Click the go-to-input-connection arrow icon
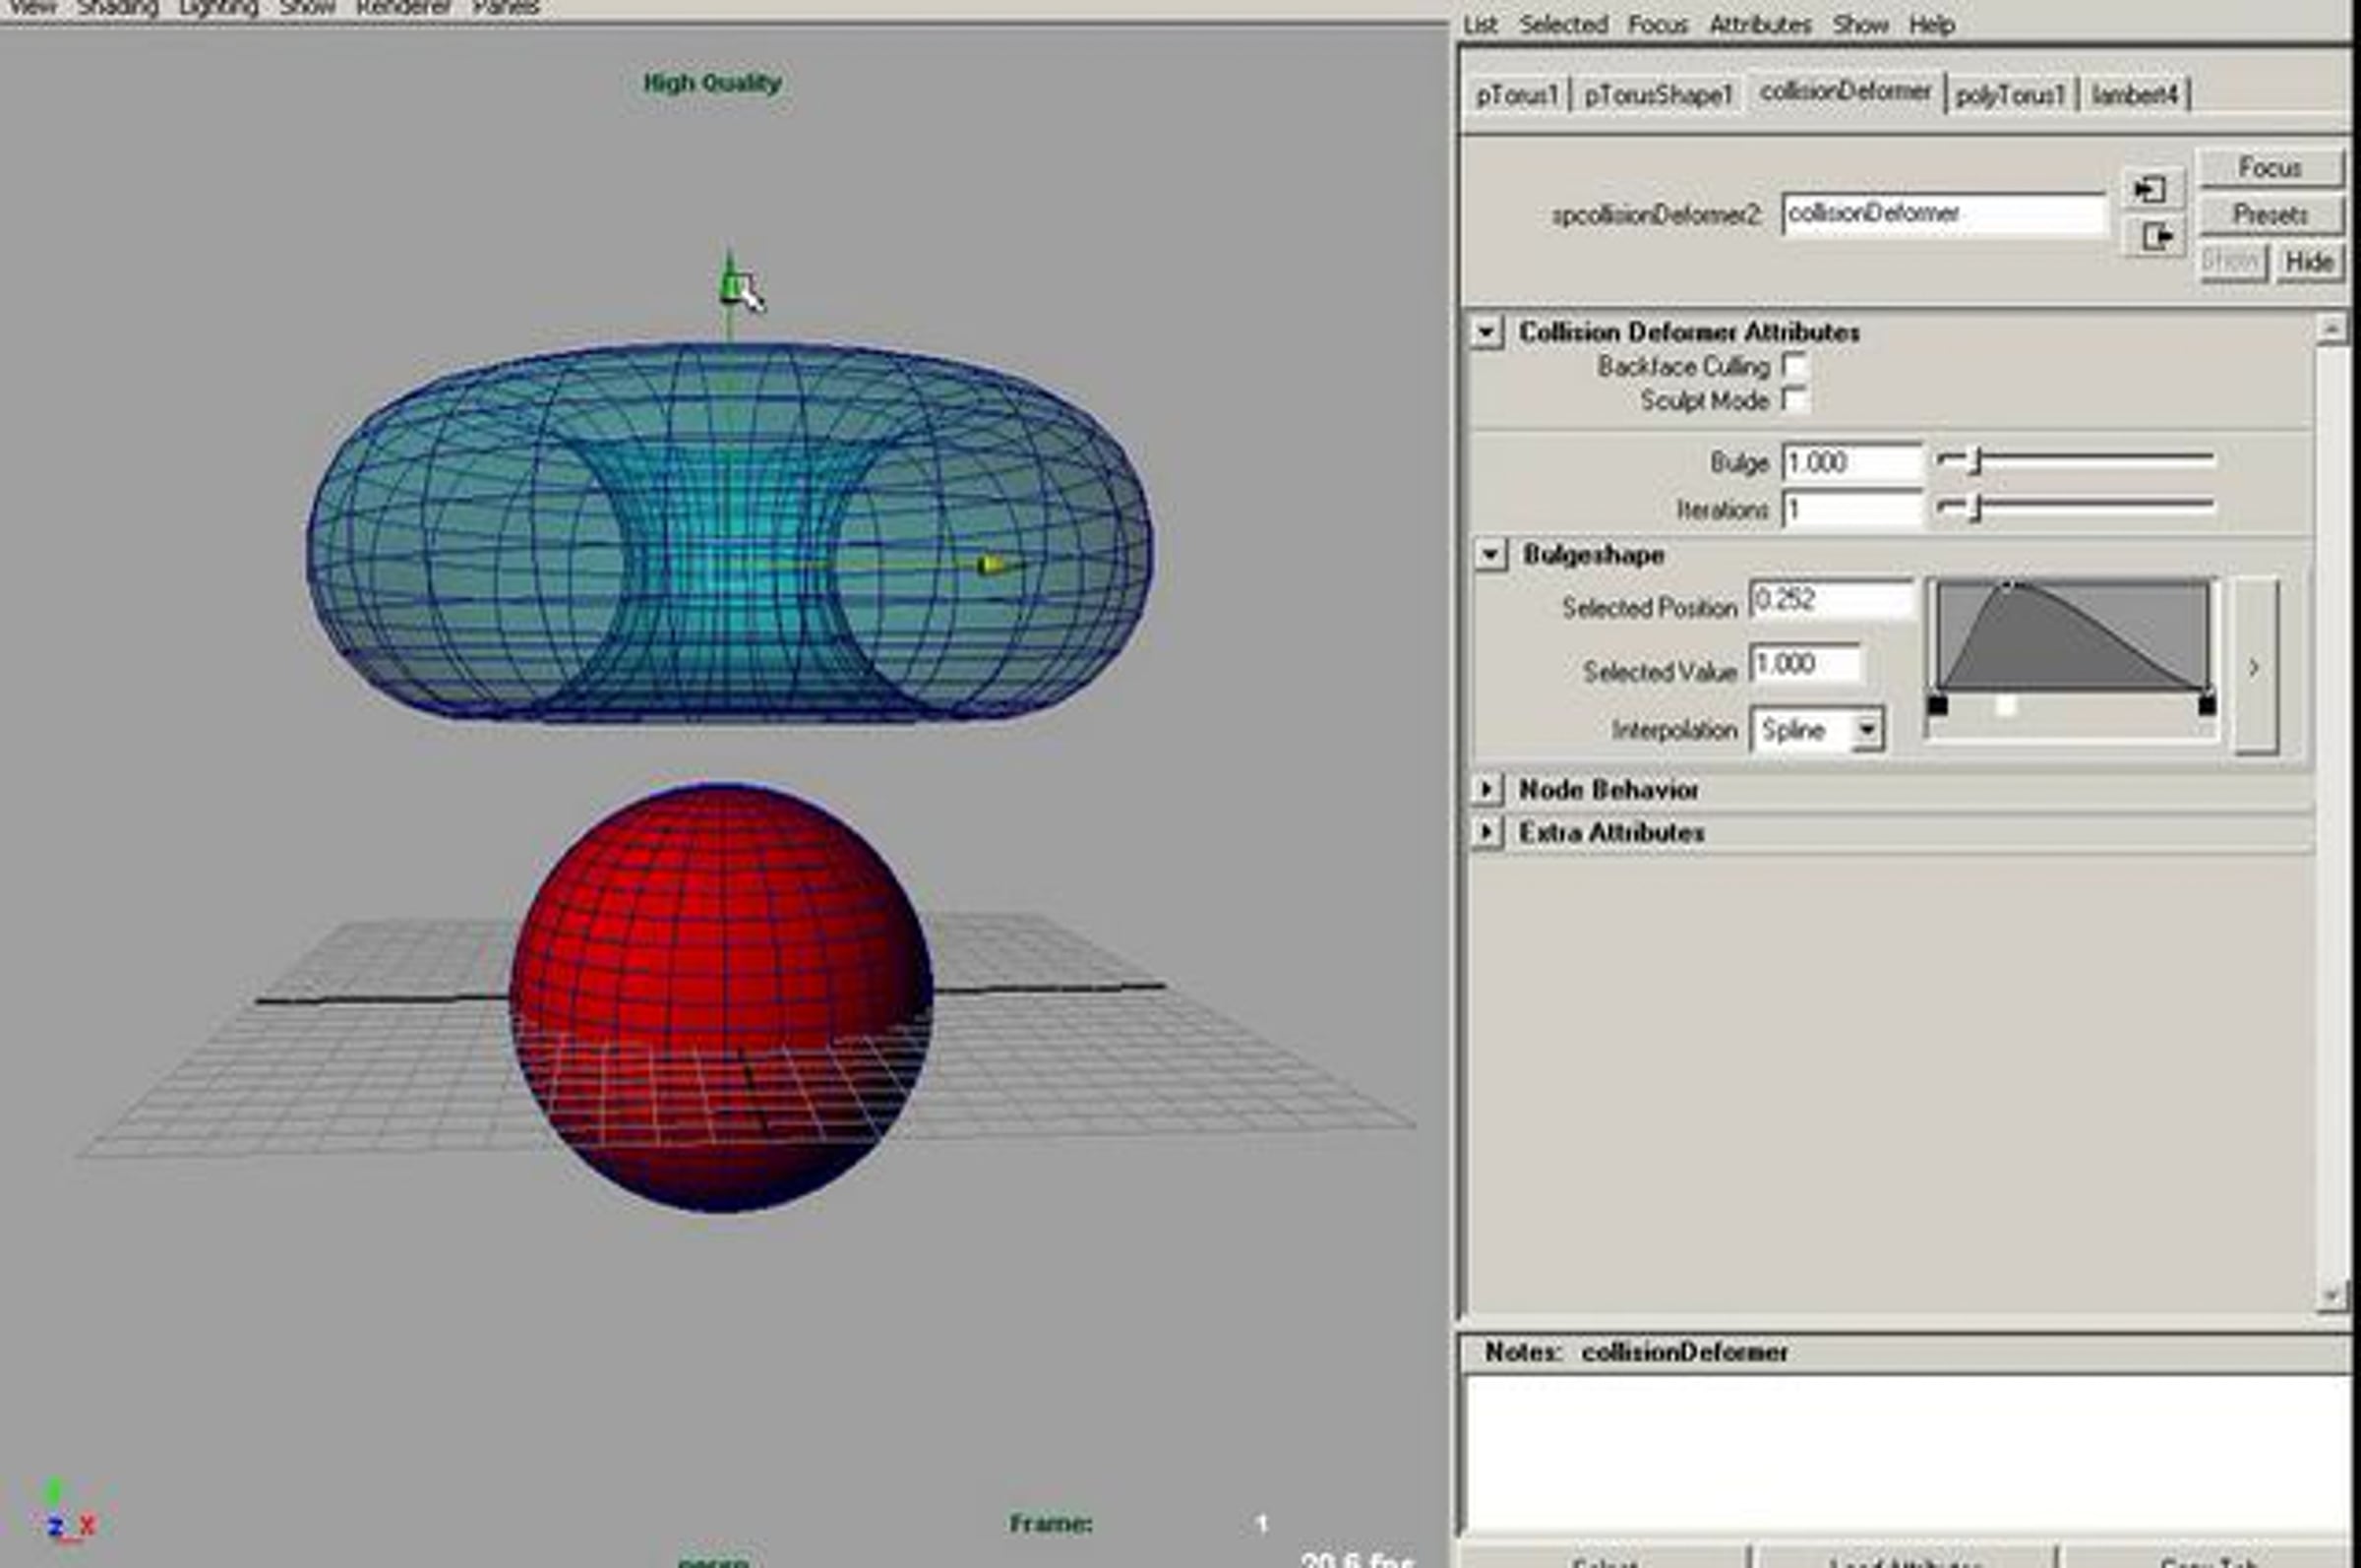The height and width of the screenshot is (1568, 2361). (x=2151, y=189)
